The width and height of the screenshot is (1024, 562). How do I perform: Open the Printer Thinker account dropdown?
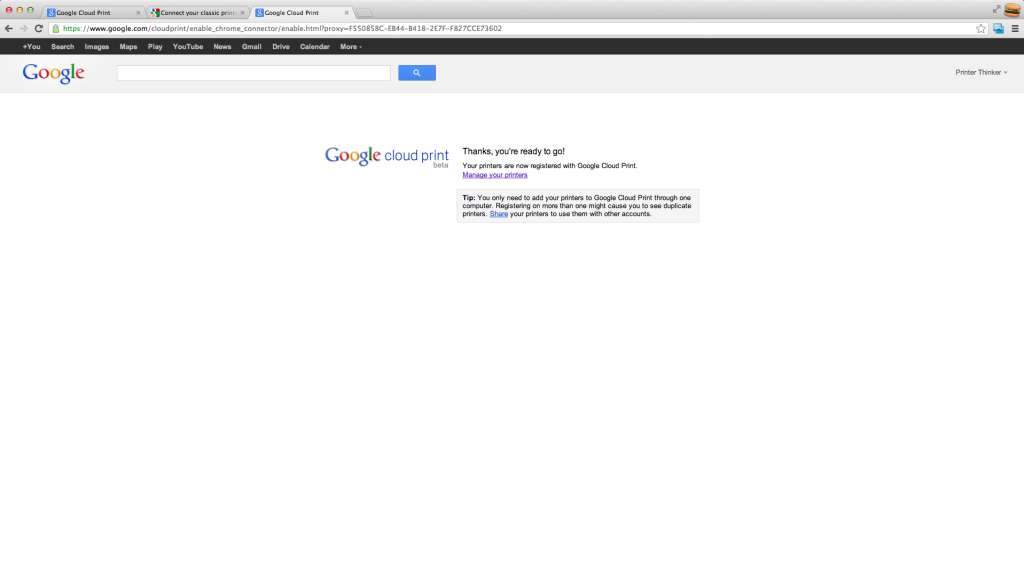pos(981,72)
